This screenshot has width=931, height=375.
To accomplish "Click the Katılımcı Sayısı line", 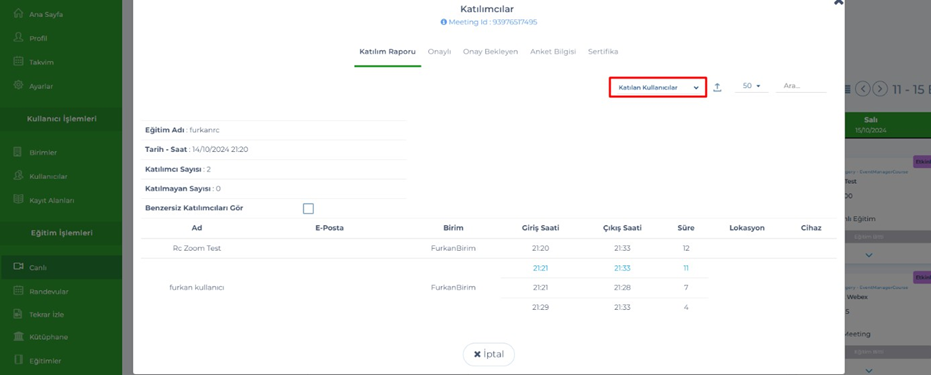I will pos(178,169).
